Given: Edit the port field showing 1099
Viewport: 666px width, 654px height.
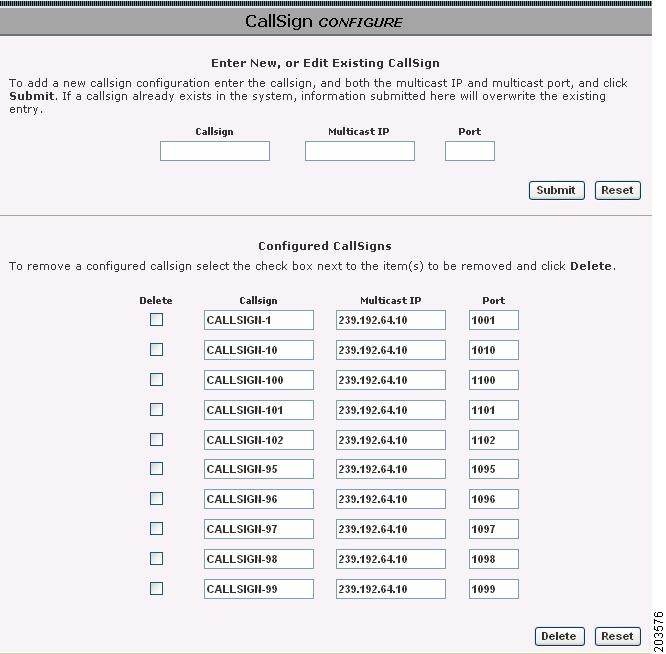Looking at the screenshot, I should (x=494, y=589).
